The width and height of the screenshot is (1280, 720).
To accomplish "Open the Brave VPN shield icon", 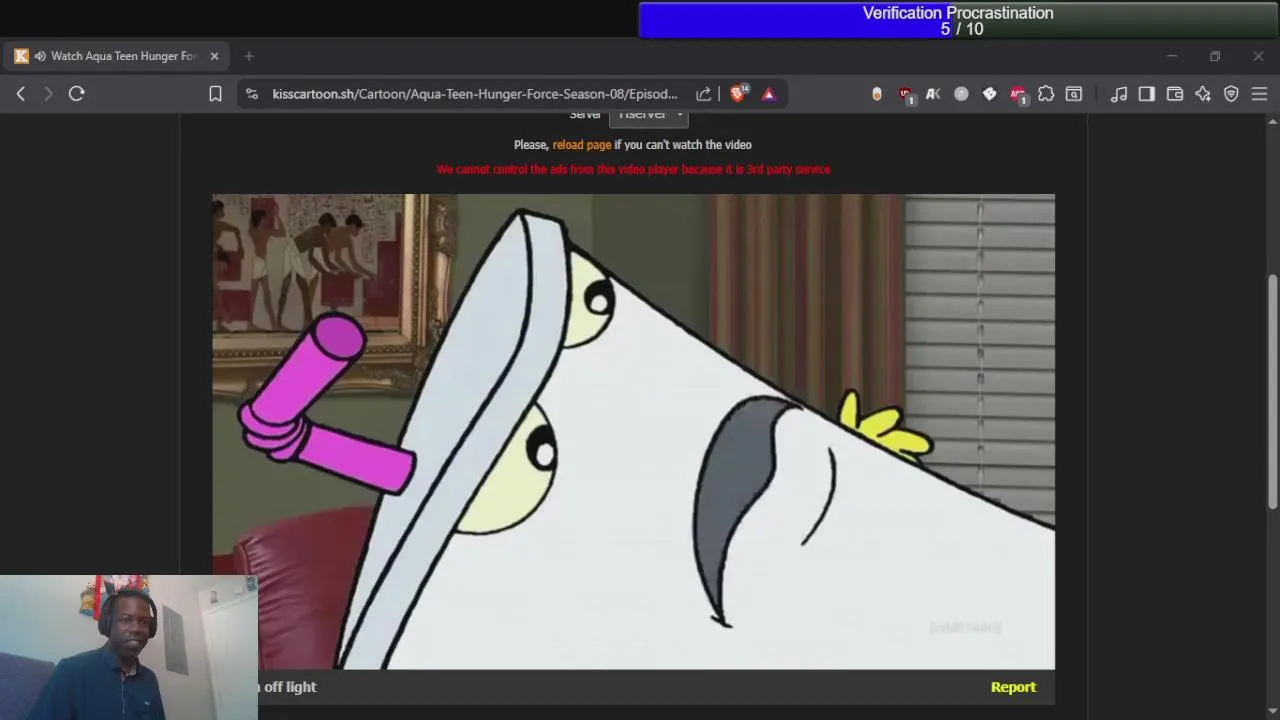I will click(1231, 94).
